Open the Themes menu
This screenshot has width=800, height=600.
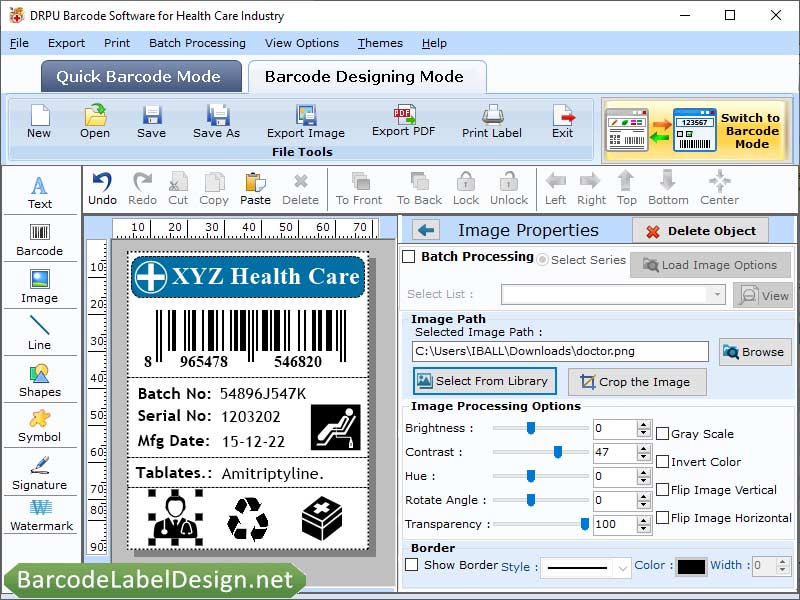point(380,43)
